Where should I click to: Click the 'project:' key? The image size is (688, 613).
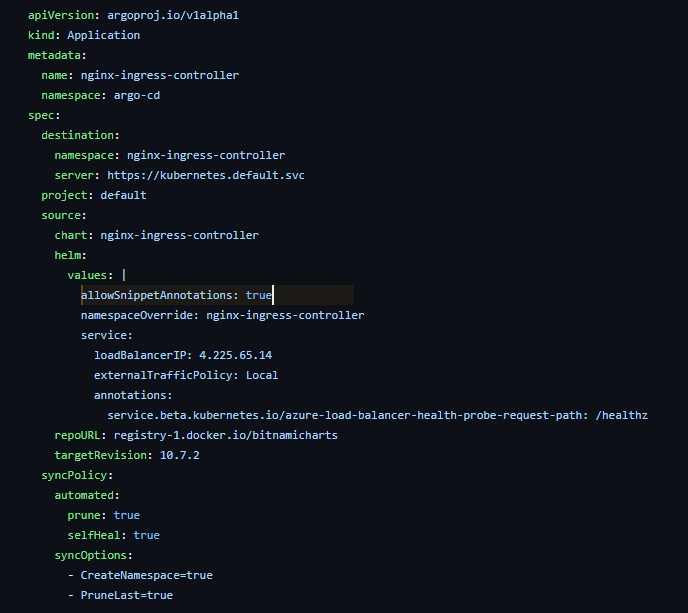click(67, 195)
